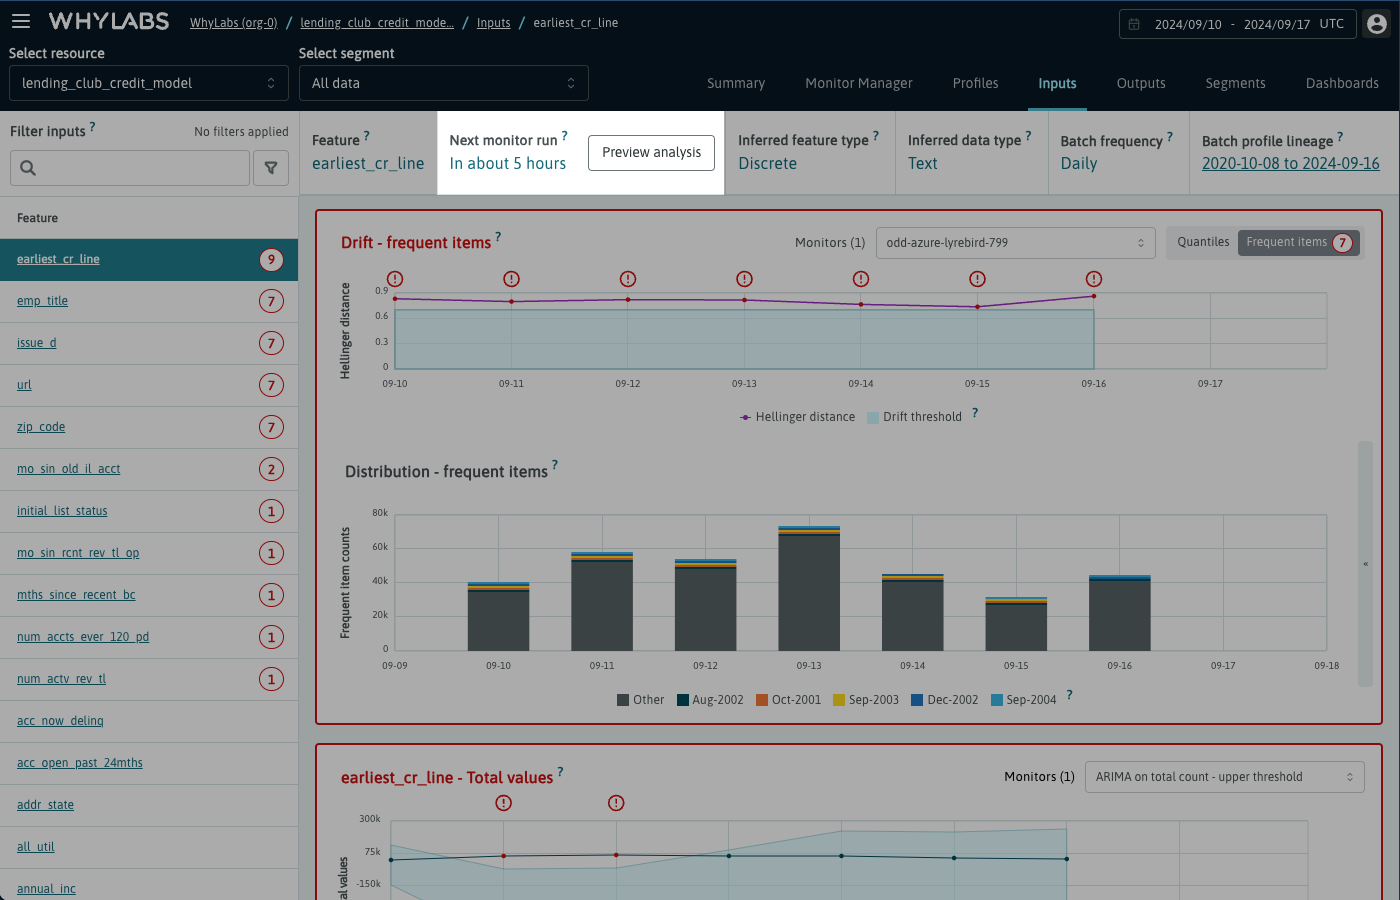Image resolution: width=1400 pixels, height=900 pixels.
Task: Expand the All data segment dropdown
Action: pyautogui.click(x=443, y=83)
